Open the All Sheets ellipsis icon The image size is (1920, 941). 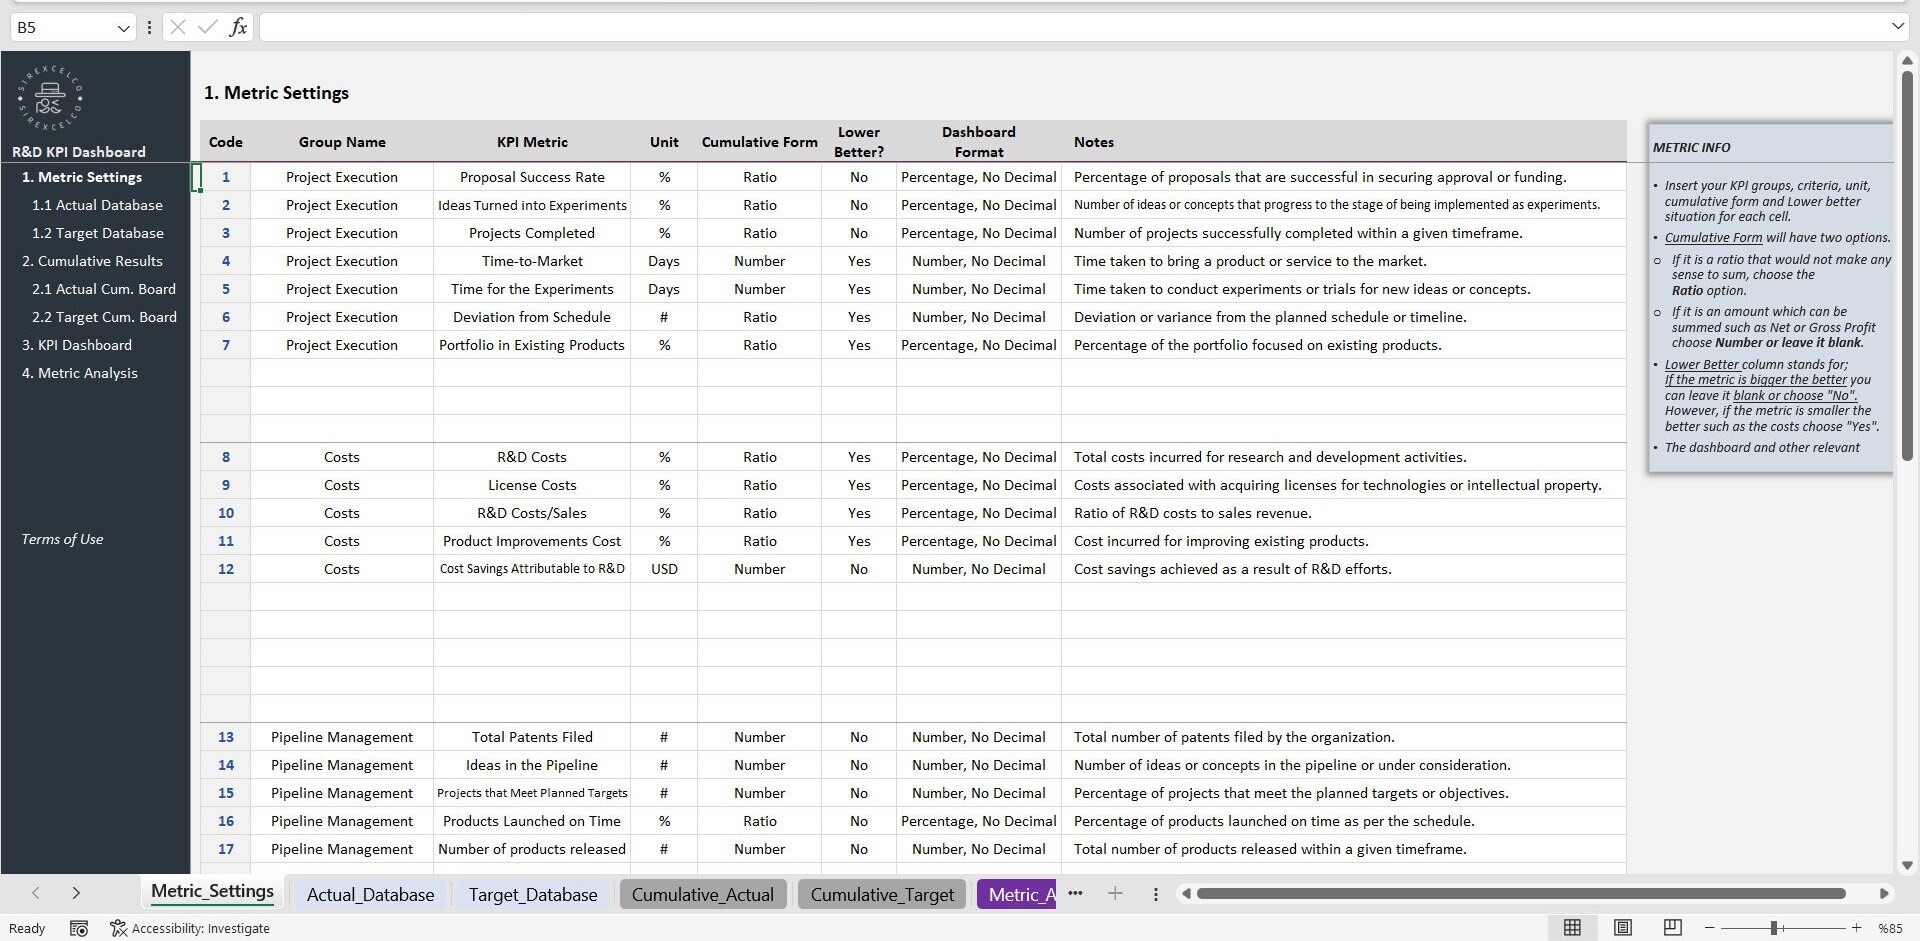pos(1076,894)
